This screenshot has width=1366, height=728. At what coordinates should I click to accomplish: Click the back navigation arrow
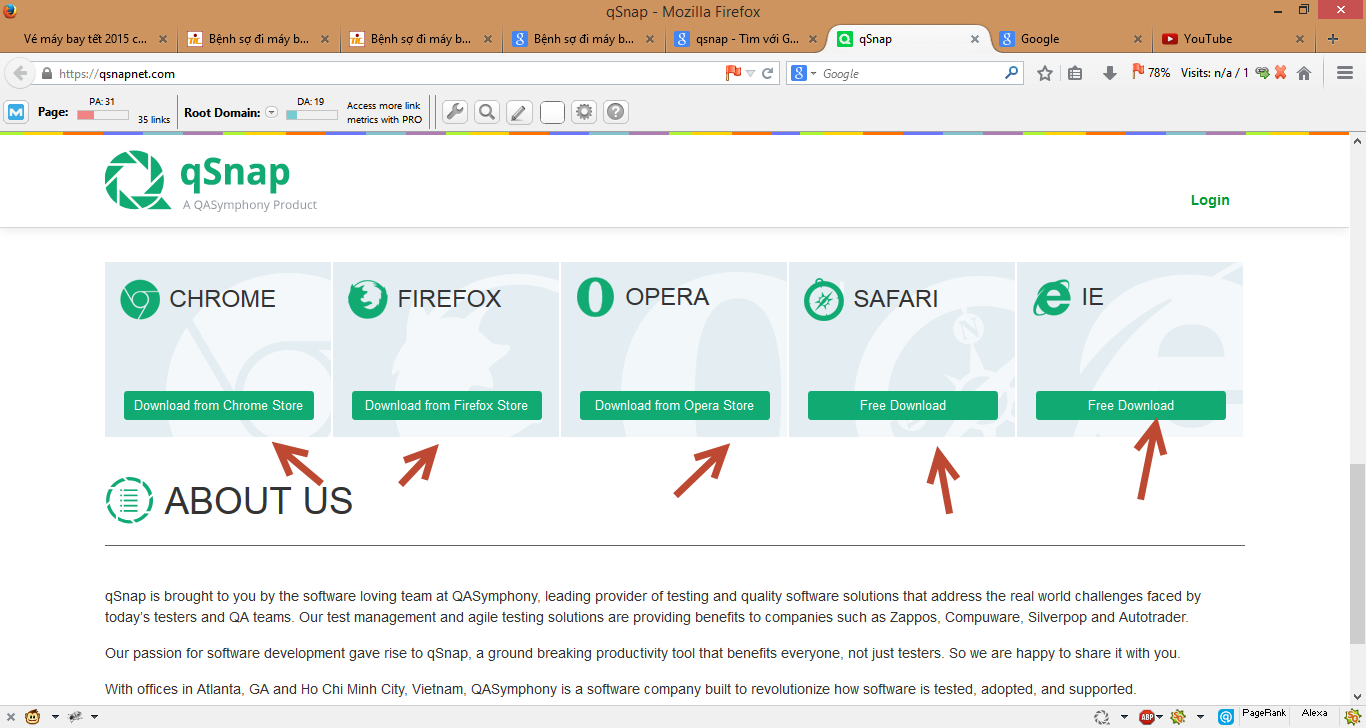(20, 73)
